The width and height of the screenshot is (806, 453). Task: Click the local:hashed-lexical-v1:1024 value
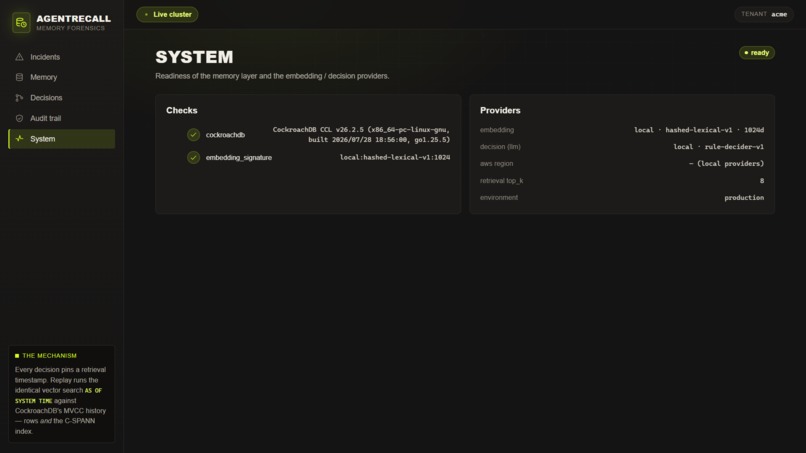click(395, 157)
